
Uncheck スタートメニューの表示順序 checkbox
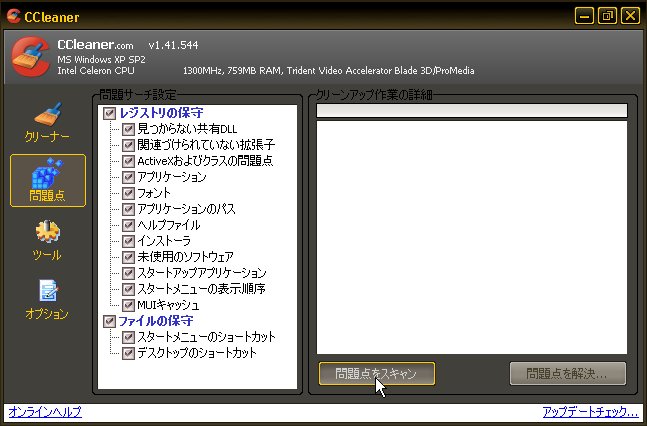(128, 289)
